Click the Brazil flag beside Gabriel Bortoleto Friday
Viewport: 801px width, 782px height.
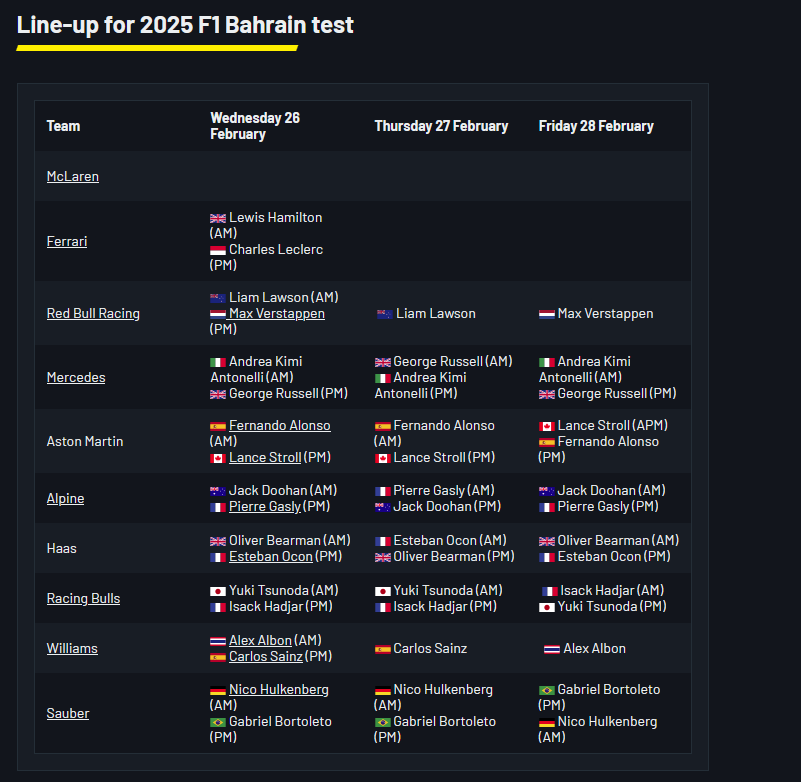point(547,690)
